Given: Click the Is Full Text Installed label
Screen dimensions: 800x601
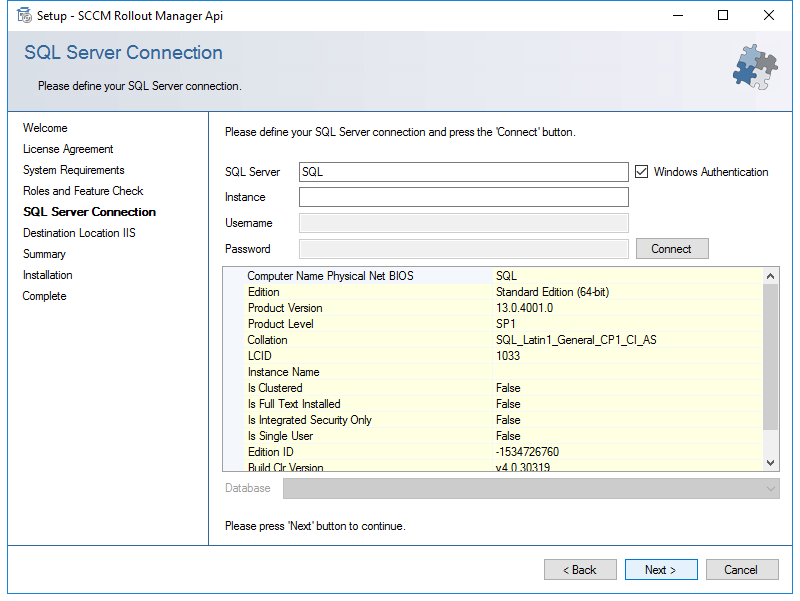Looking at the screenshot, I should (x=294, y=404).
